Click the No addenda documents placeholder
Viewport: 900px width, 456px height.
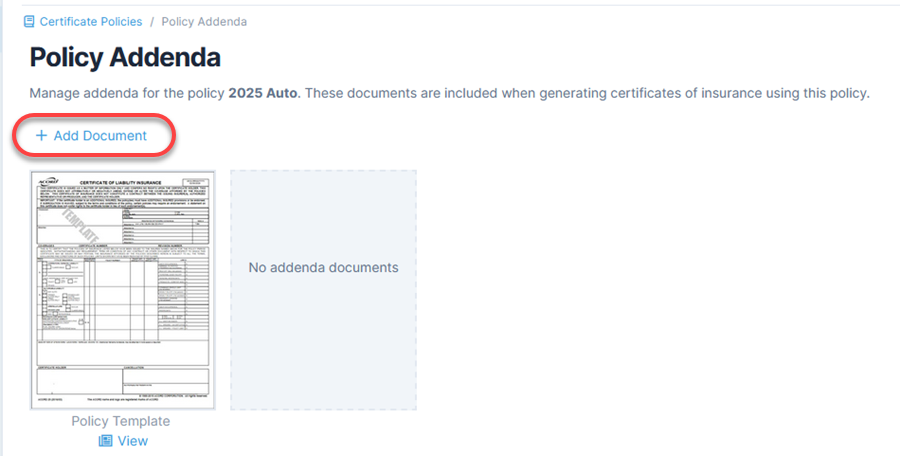[x=324, y=290]
